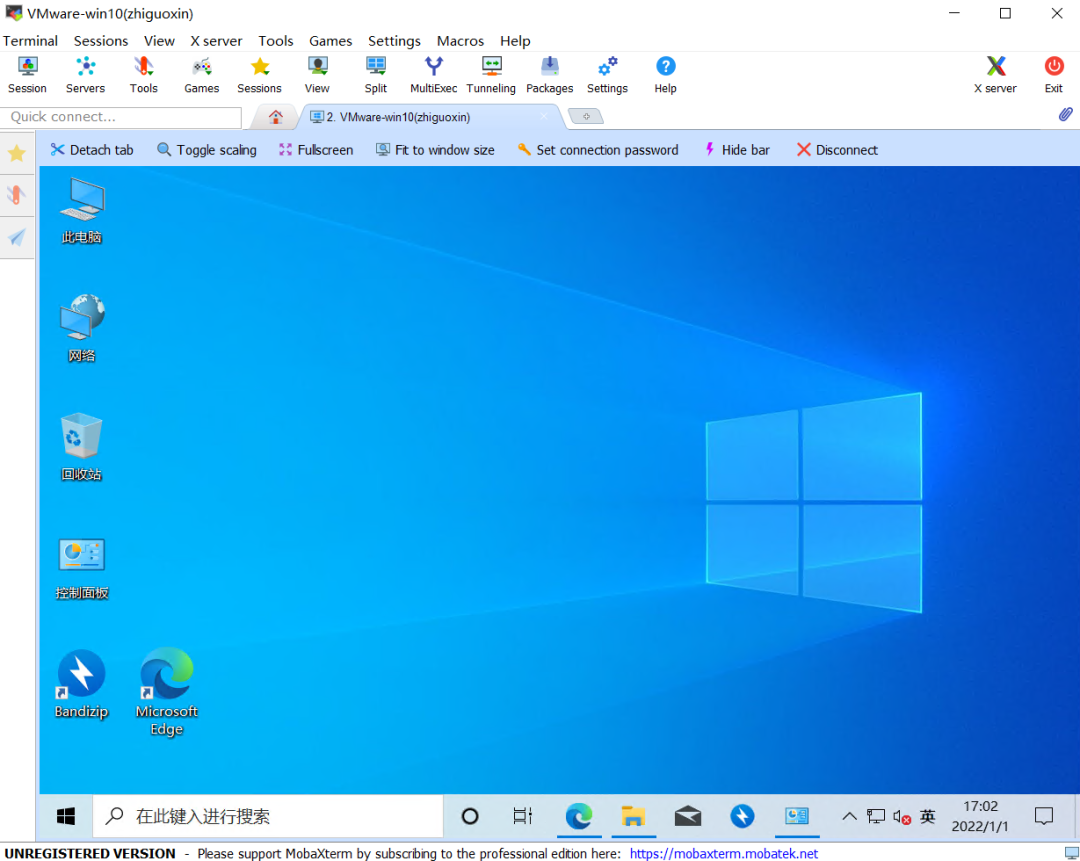Click the Disconnect button
1080x861 pixels.
837,149
